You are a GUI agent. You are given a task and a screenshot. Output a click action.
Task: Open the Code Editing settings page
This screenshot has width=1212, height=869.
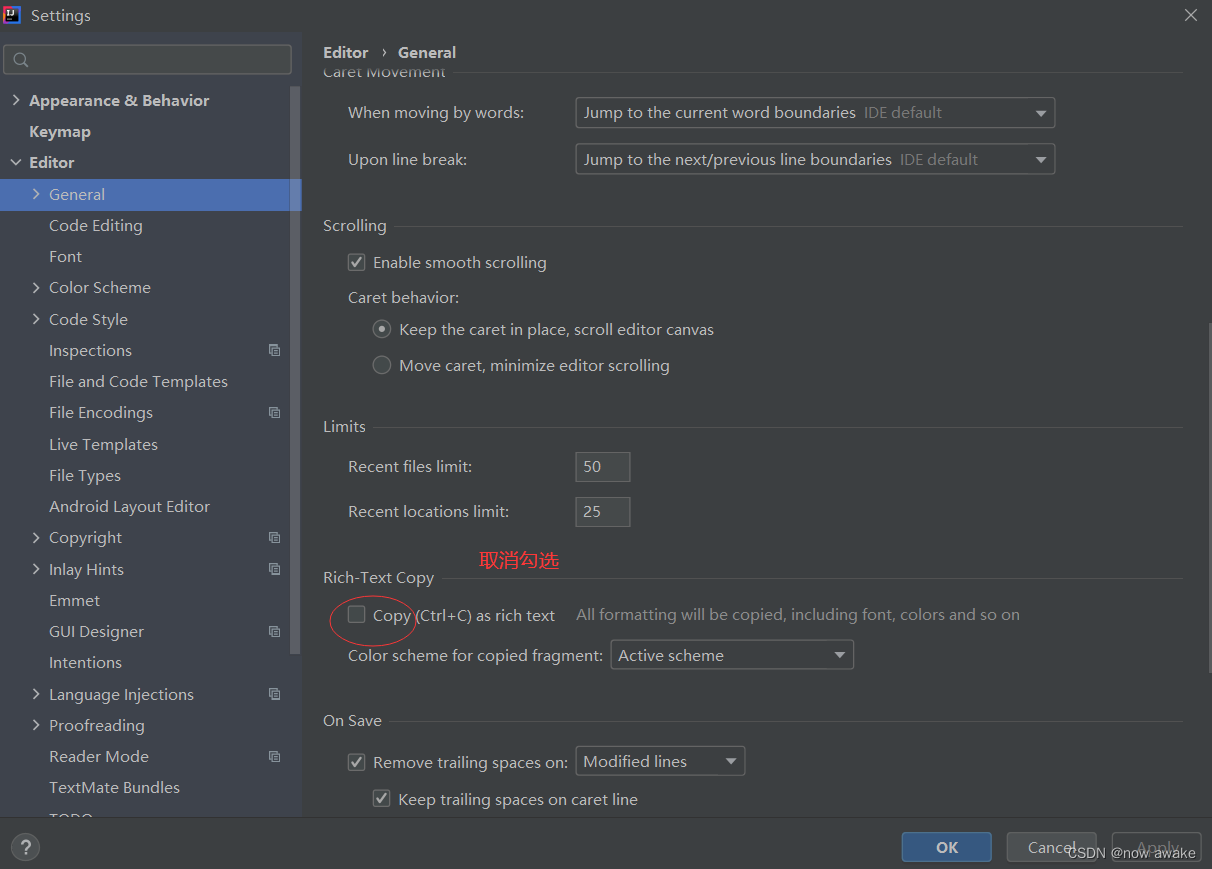point(96,225)
